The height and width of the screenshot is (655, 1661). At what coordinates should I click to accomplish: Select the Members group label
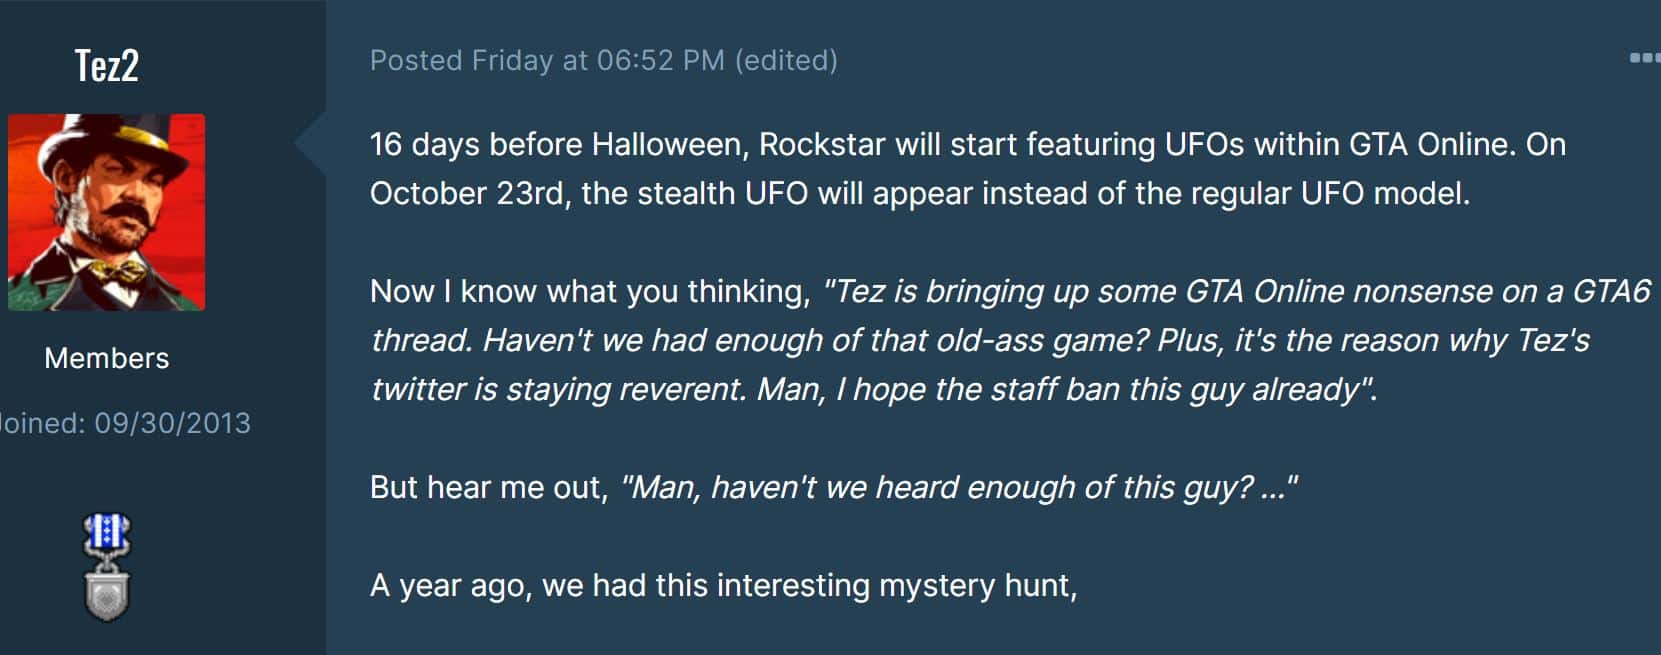tap(107, 358)
